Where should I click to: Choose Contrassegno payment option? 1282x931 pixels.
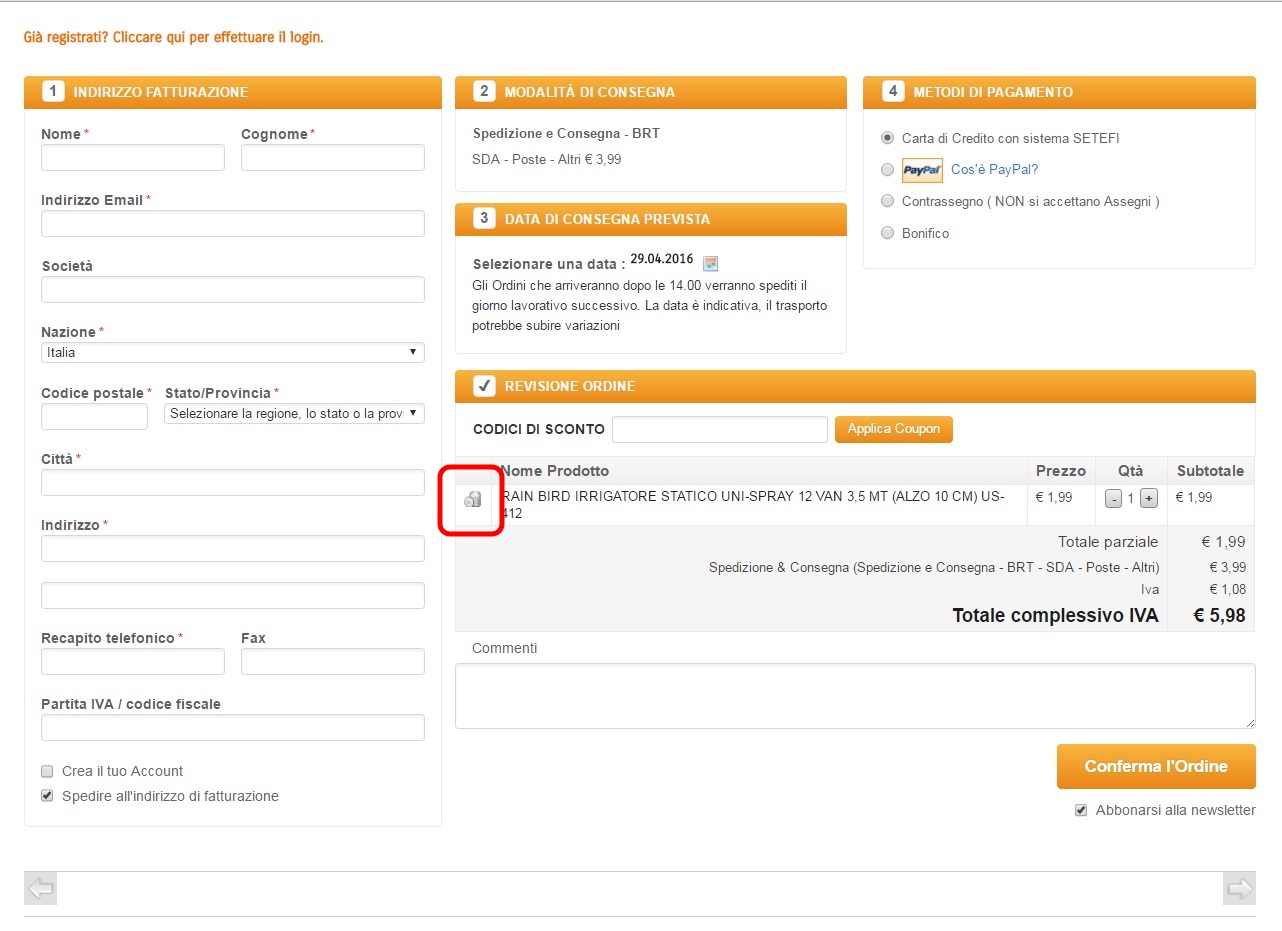point(887,201)
